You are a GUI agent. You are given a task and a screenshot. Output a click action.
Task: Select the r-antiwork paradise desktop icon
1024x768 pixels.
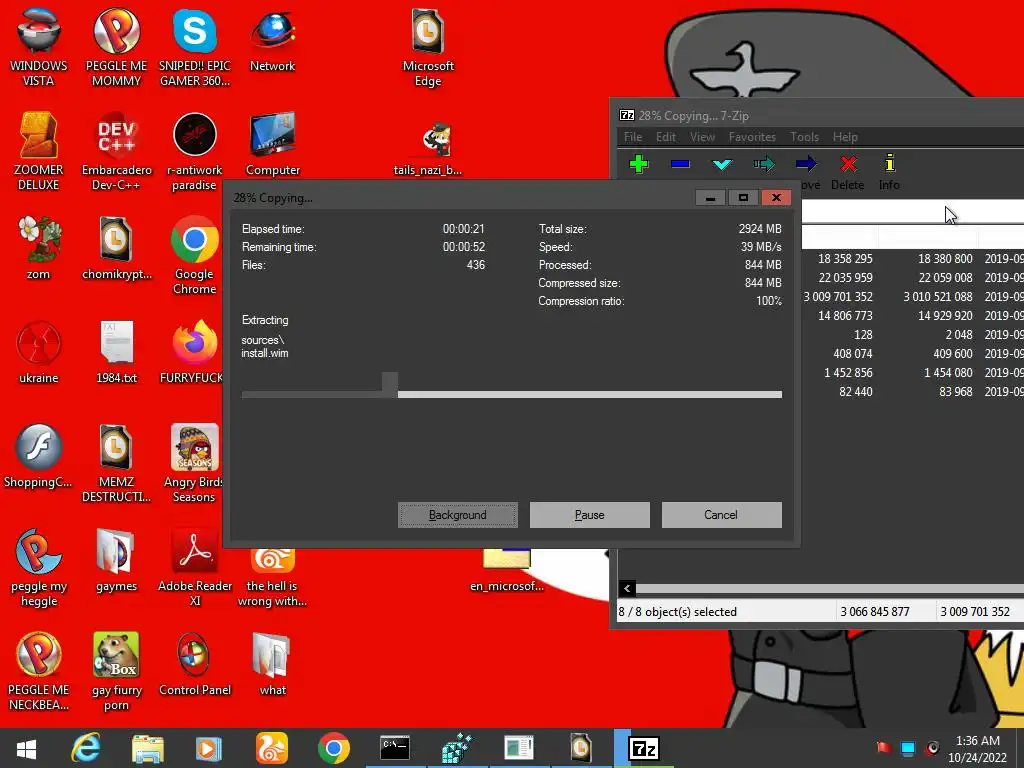[x=195, y=152]
